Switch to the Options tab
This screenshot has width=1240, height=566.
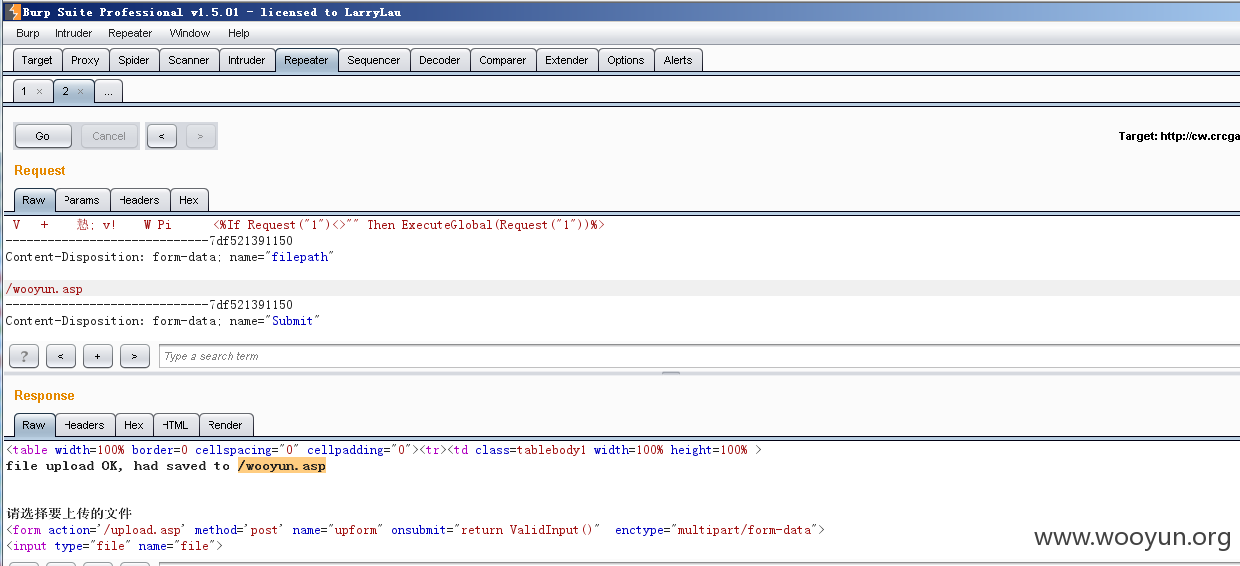pos(626,60)
